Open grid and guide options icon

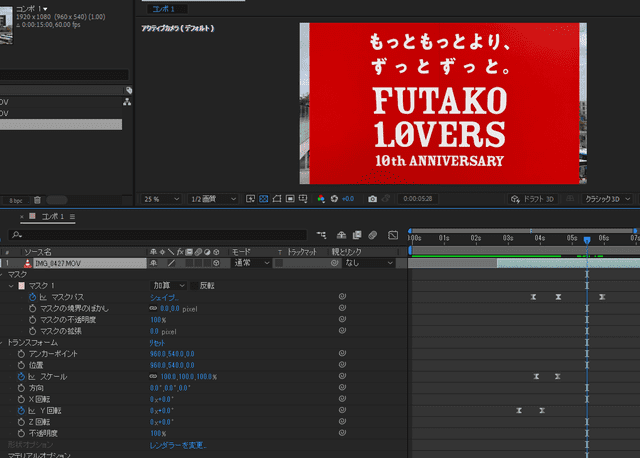point(303,199)
